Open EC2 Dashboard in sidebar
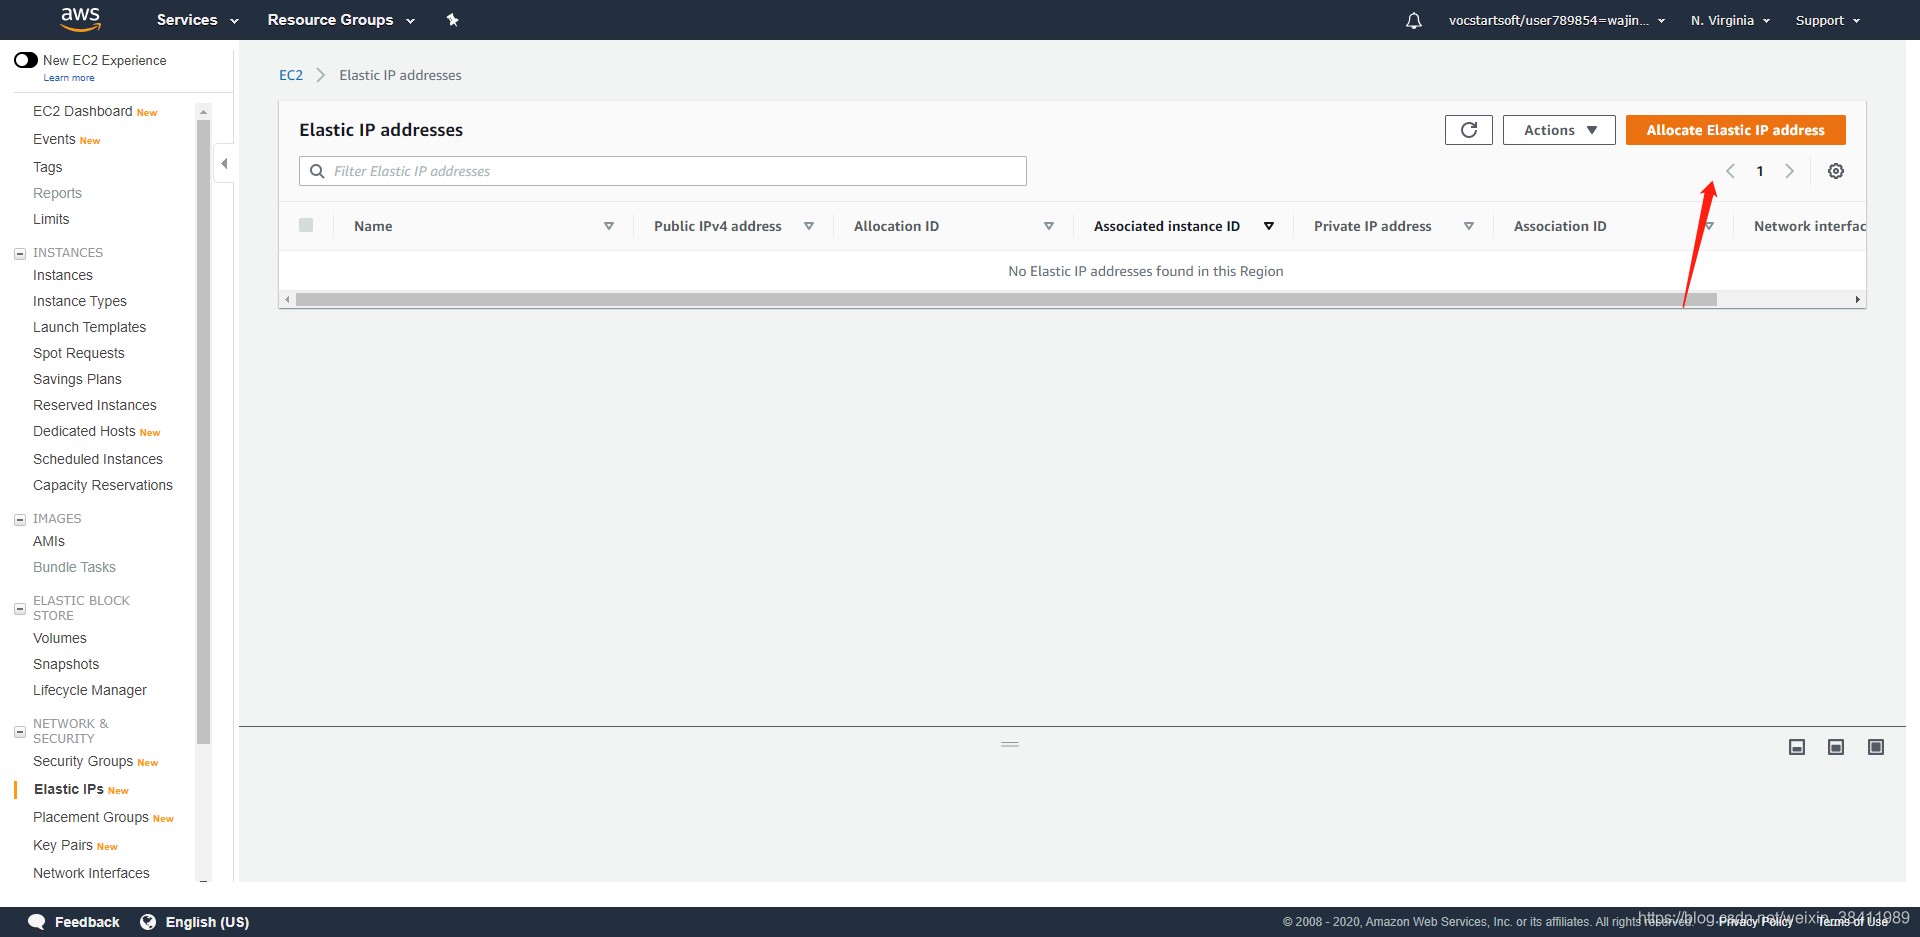1920x937 pixels. [x=83, y=111]
